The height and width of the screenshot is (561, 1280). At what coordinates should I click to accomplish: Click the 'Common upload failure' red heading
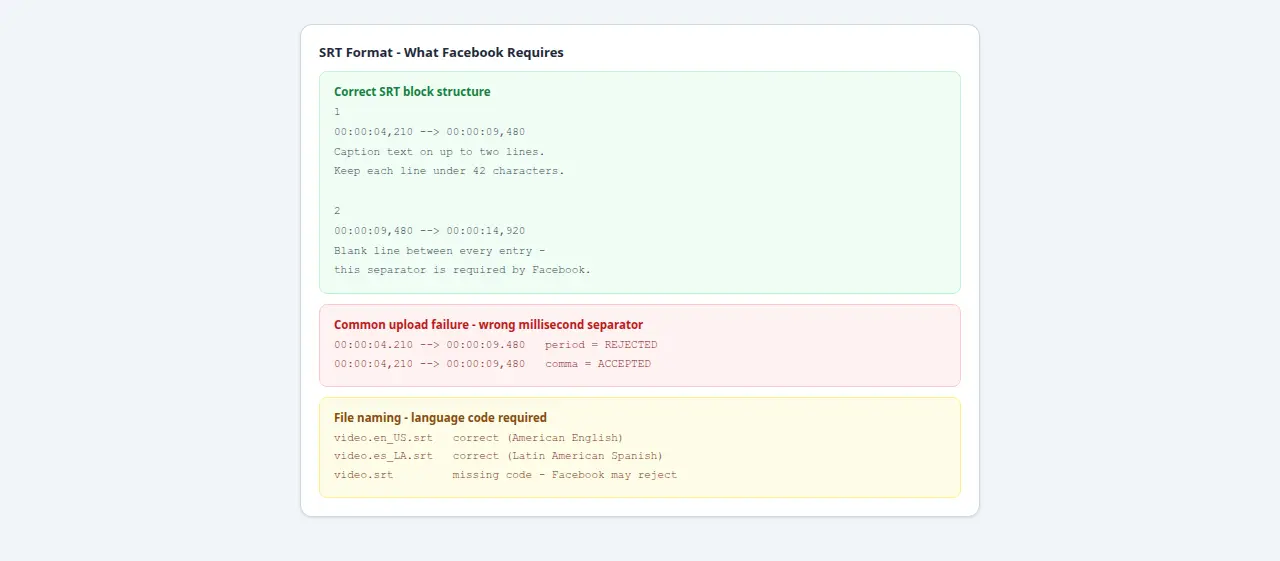click(x=488, y=324)
